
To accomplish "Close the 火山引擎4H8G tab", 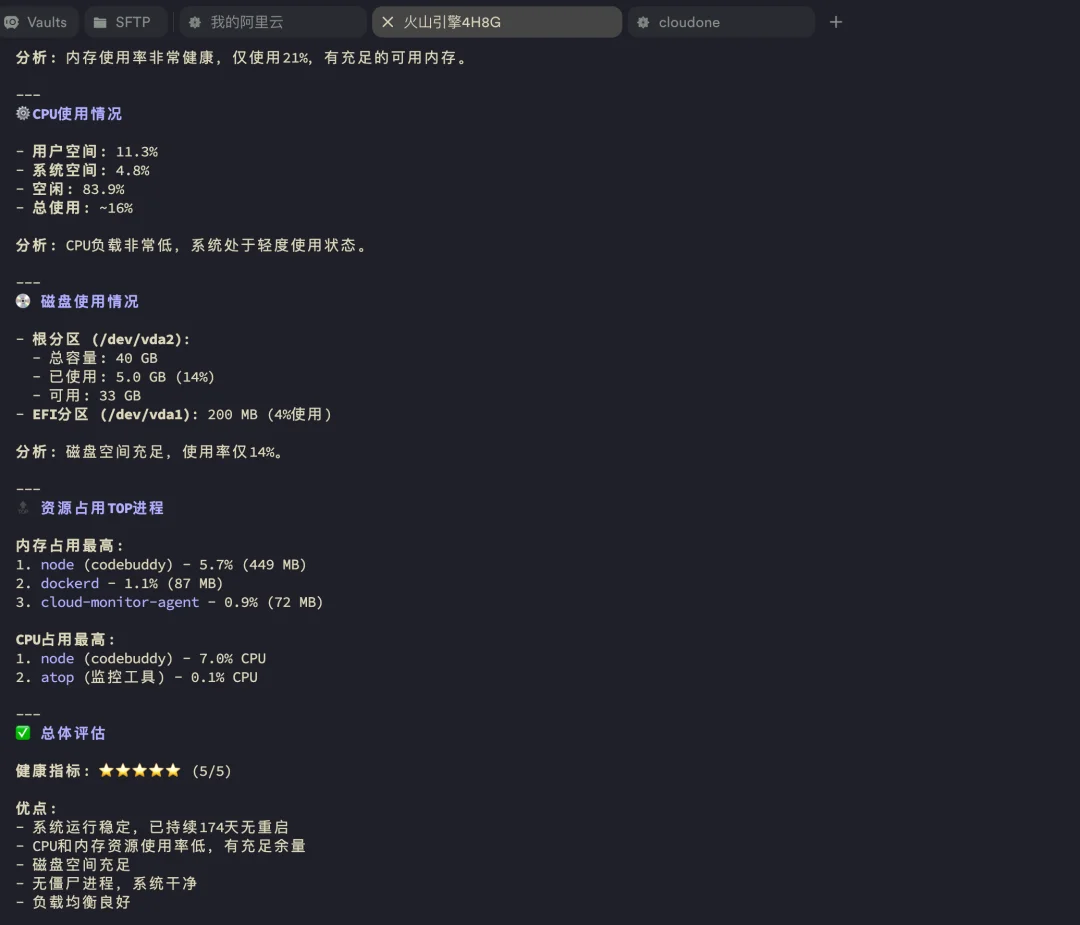I will (x=386, y=22).
